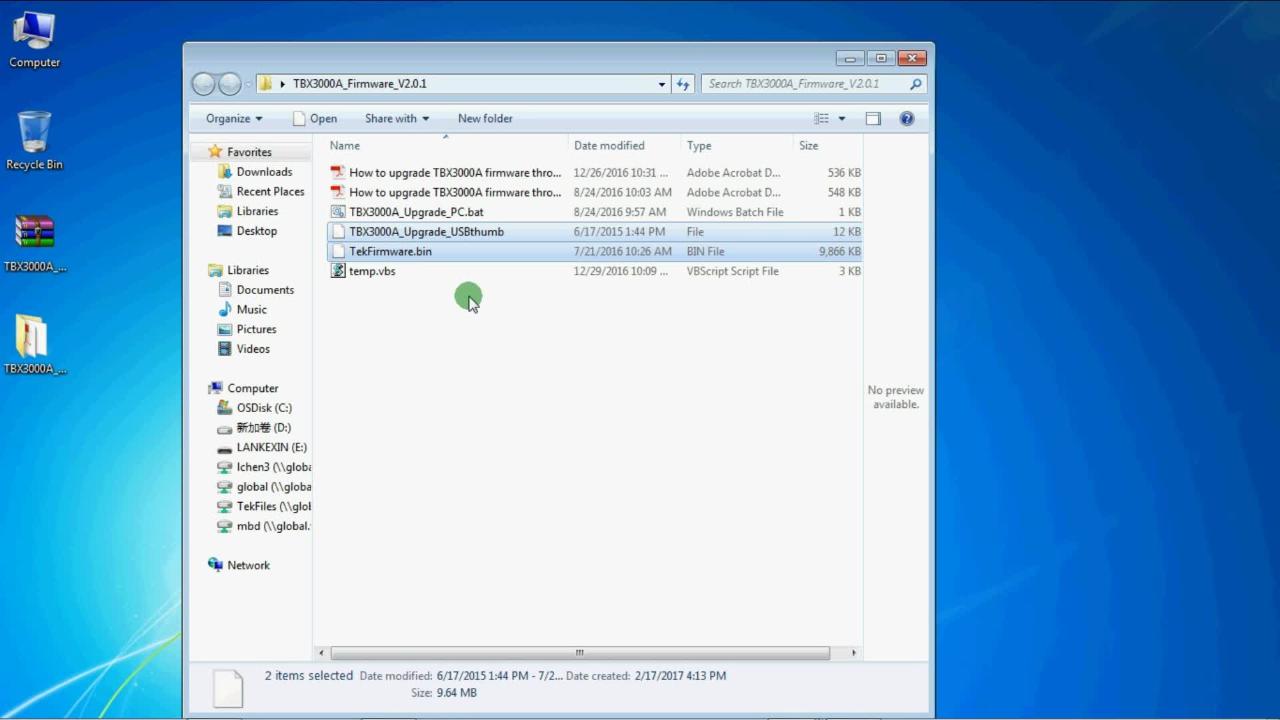Click the TBX3000A_Firmware_V2.0.1 address path
Screen dimensions: 1280x720
[x=360, y=84]
